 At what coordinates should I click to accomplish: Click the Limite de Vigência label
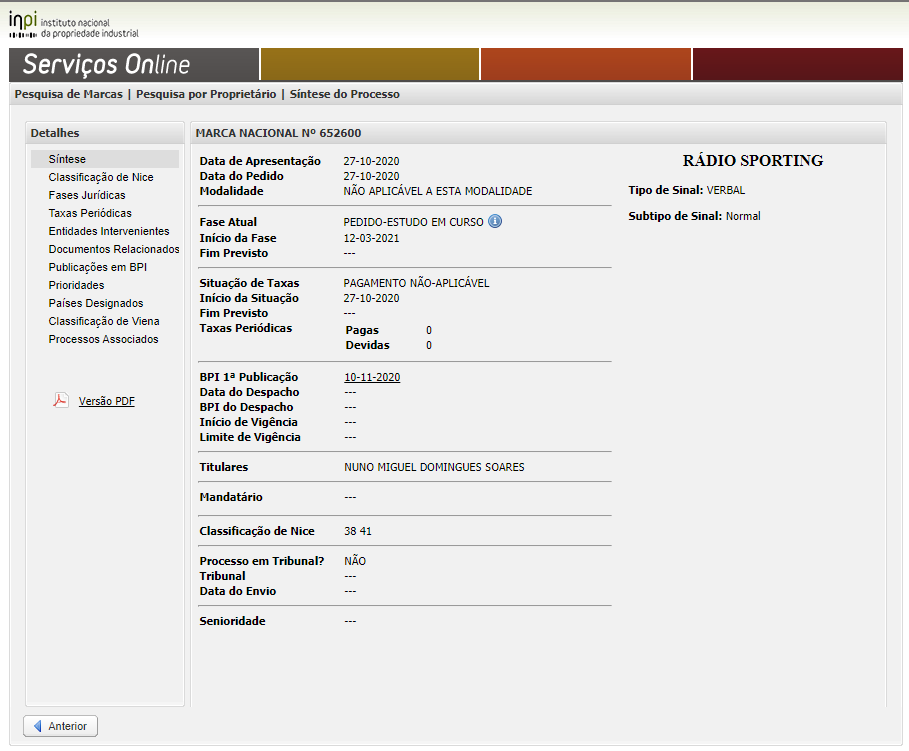coord(250,437)
